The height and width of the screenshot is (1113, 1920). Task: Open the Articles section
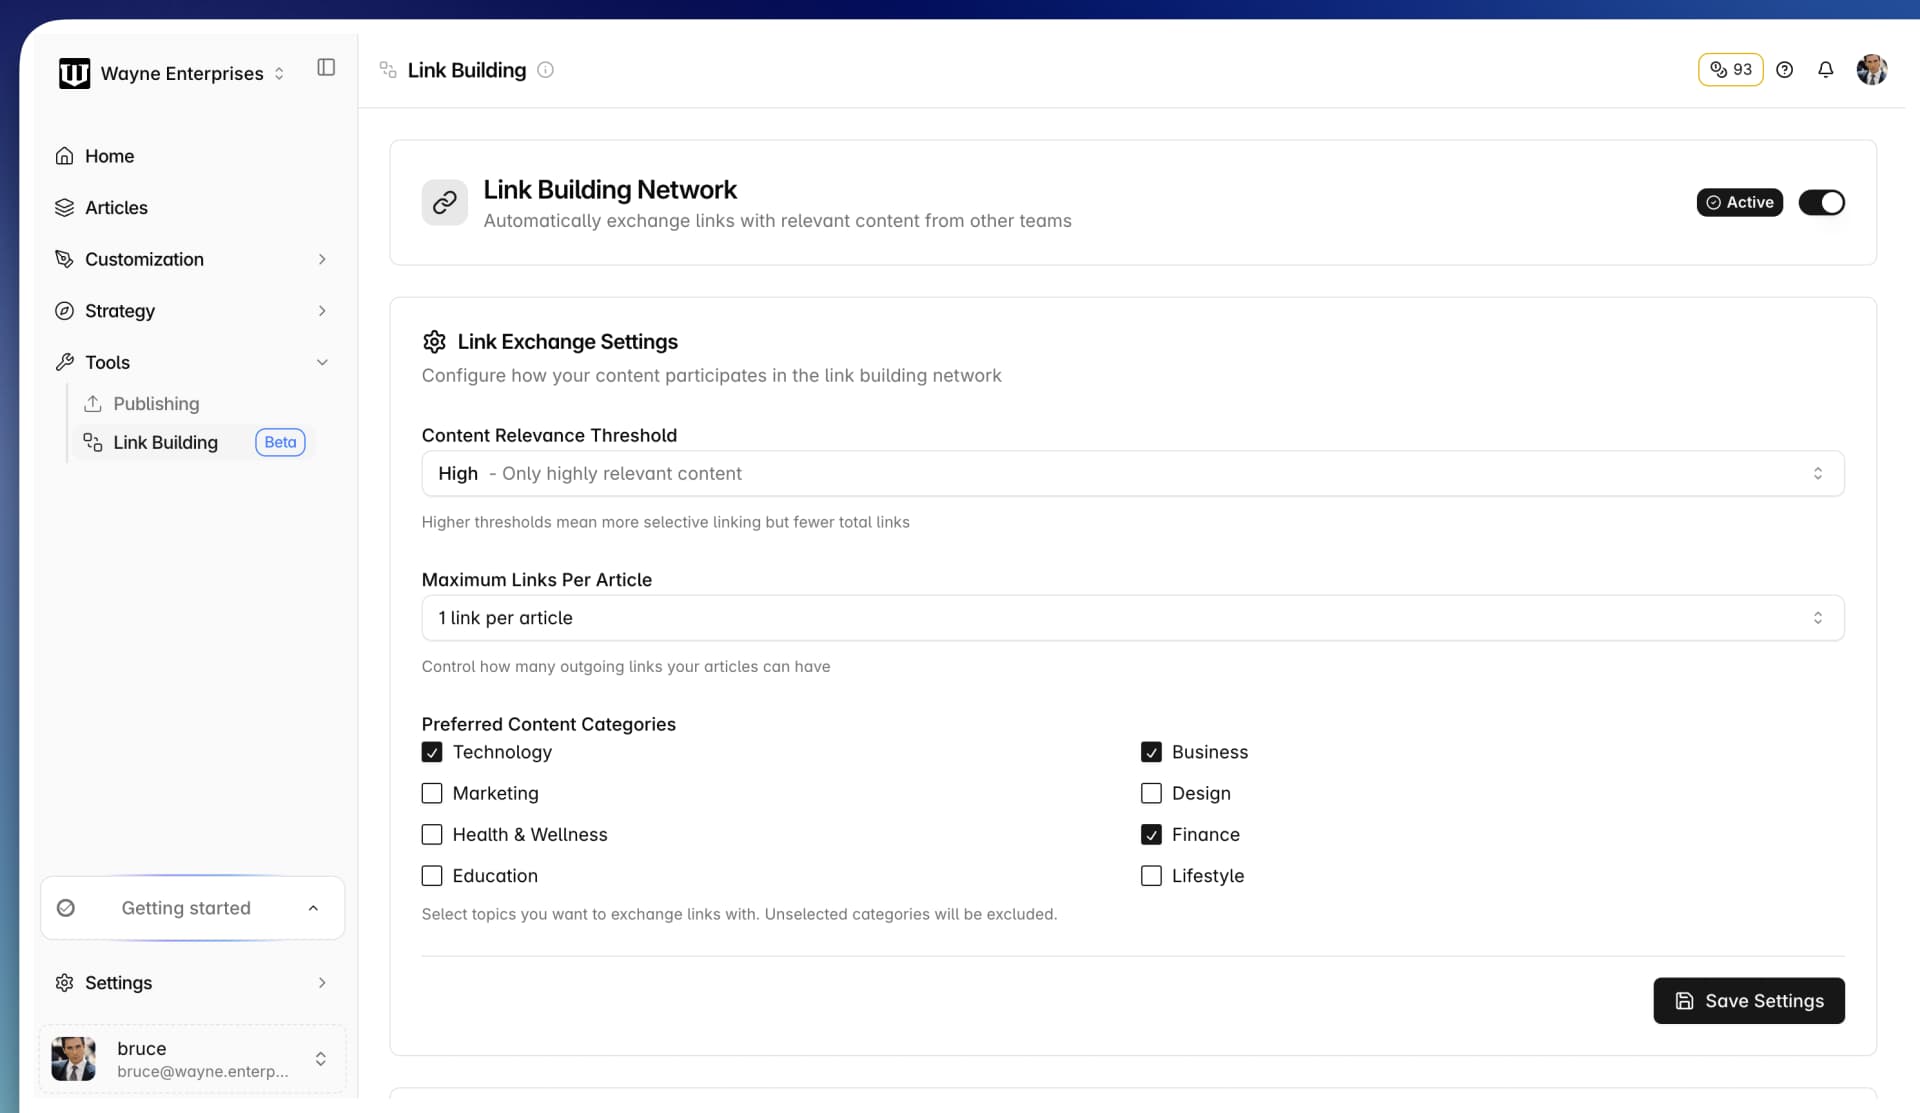click(x=115, y=207)
